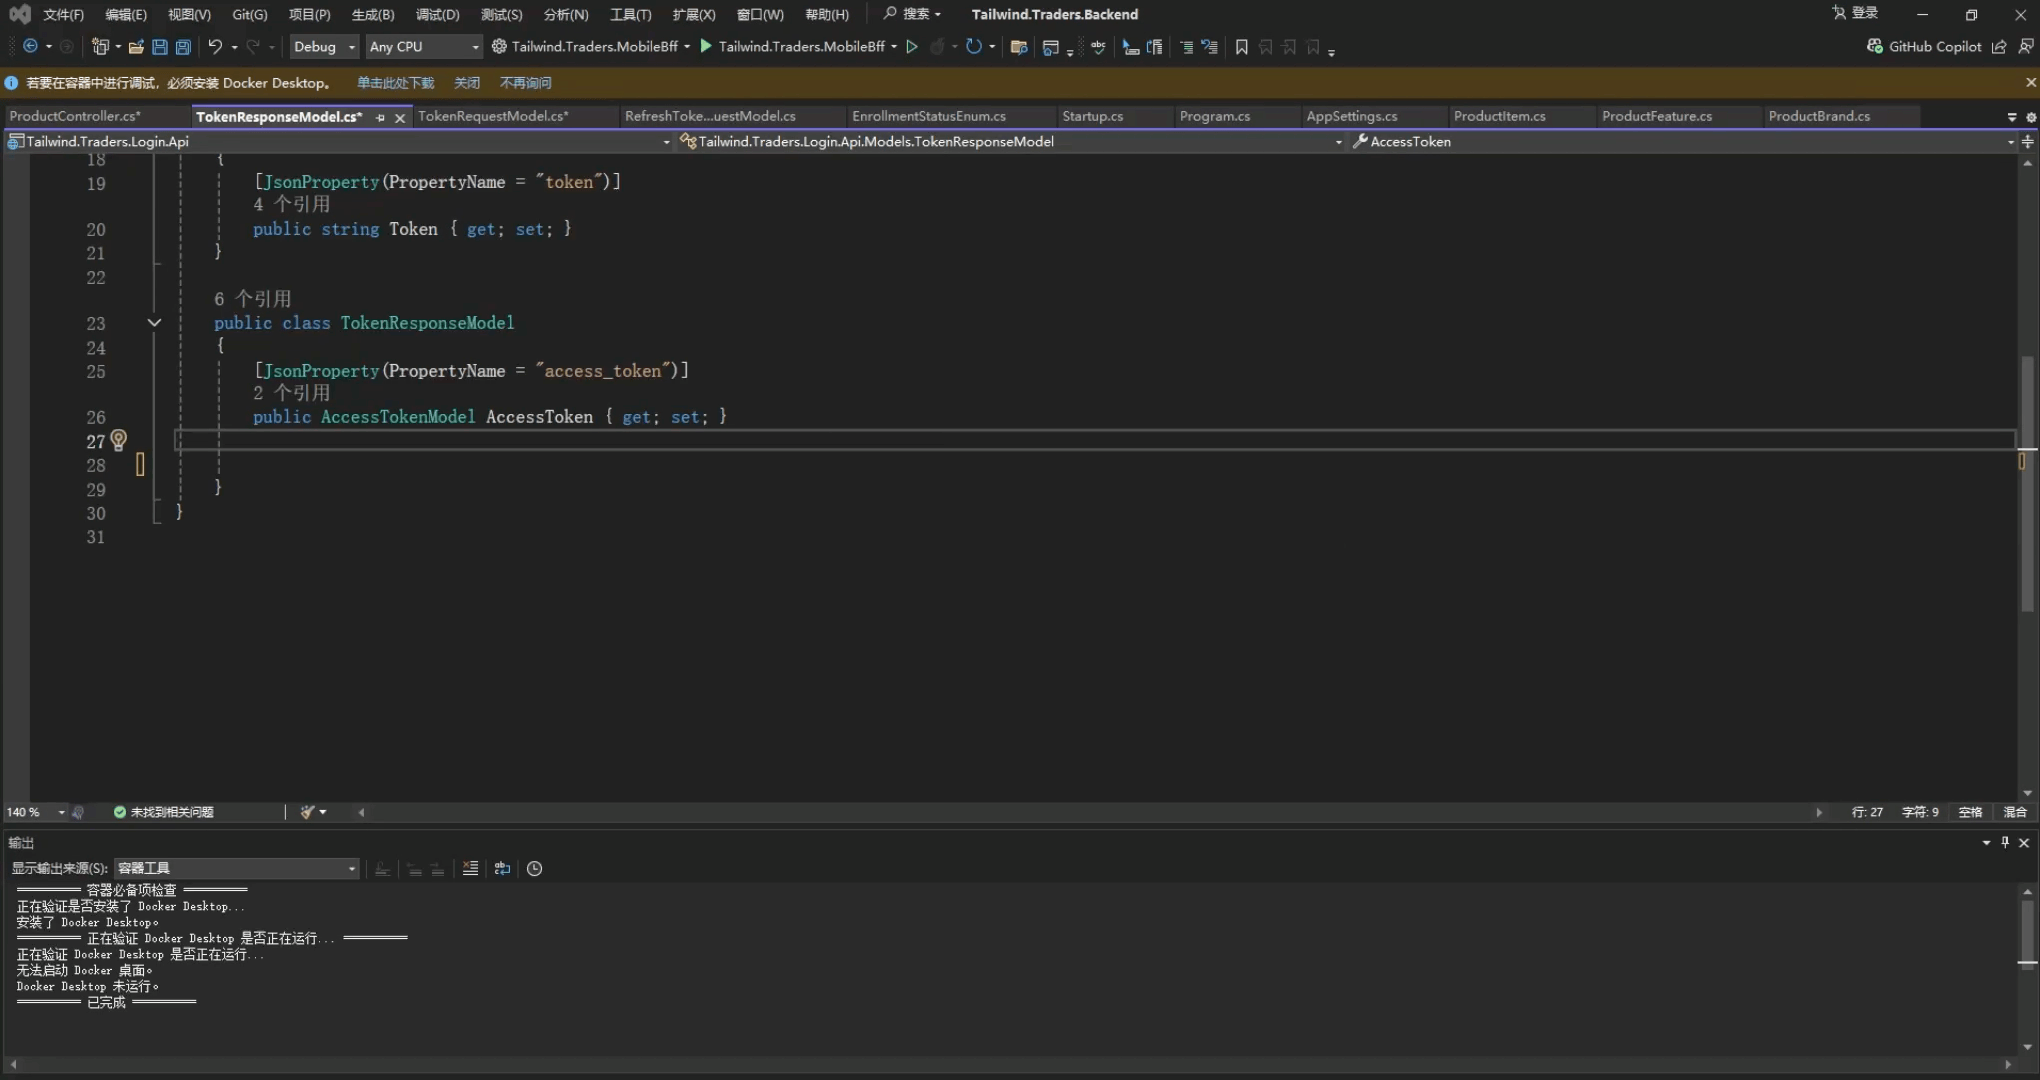Screen dimensions: 2040x1080
Task: Click the Undo arrow icon
Action: [x=214, y=47]
